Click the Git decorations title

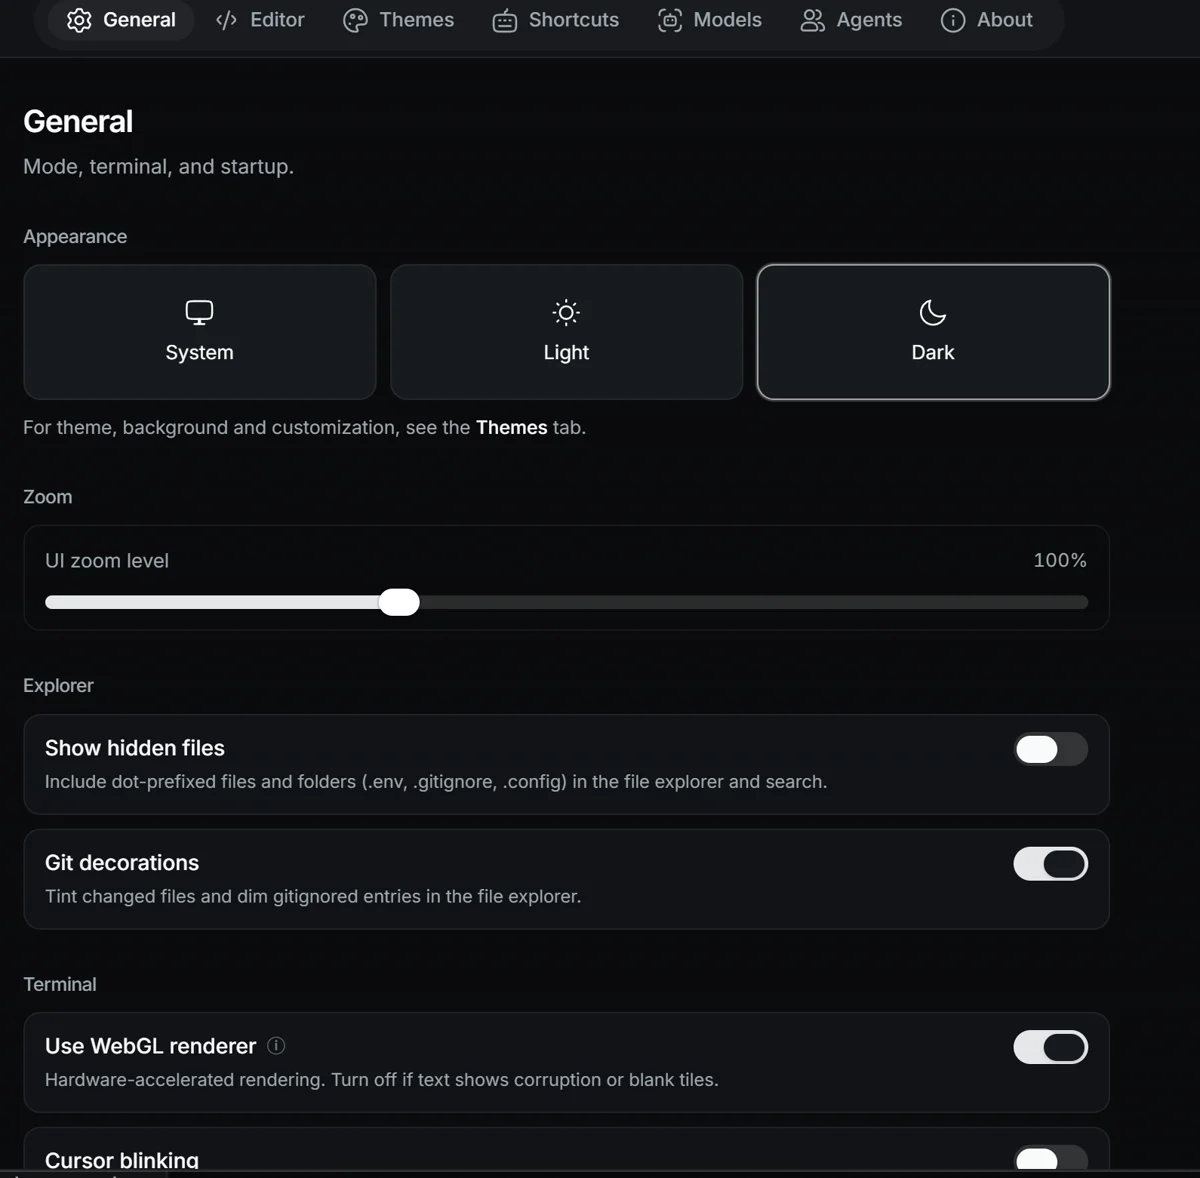122,862
